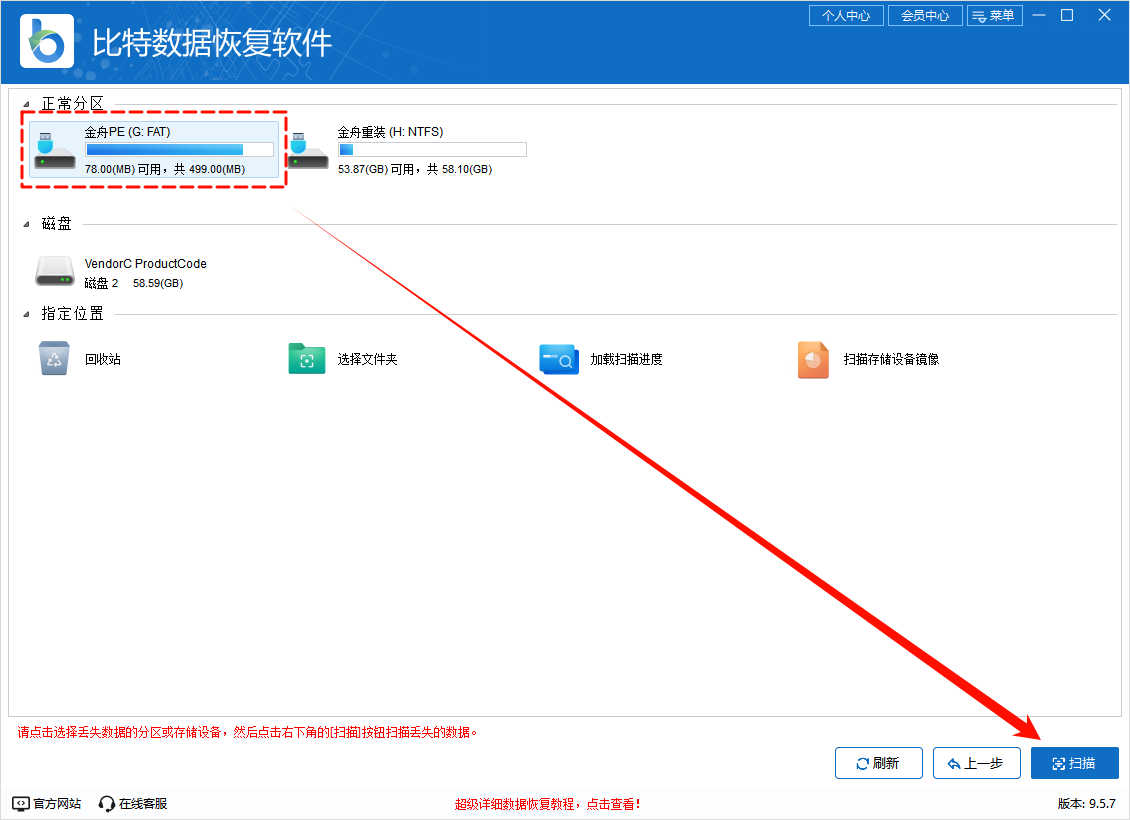This screenshot has width=1130, height=820.
Task: Select the 磁盘 2 disk icon
Action: click(x=55, y=271)
